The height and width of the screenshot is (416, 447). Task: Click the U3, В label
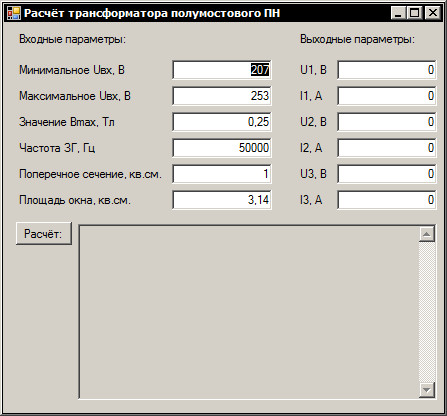point(313,174)
